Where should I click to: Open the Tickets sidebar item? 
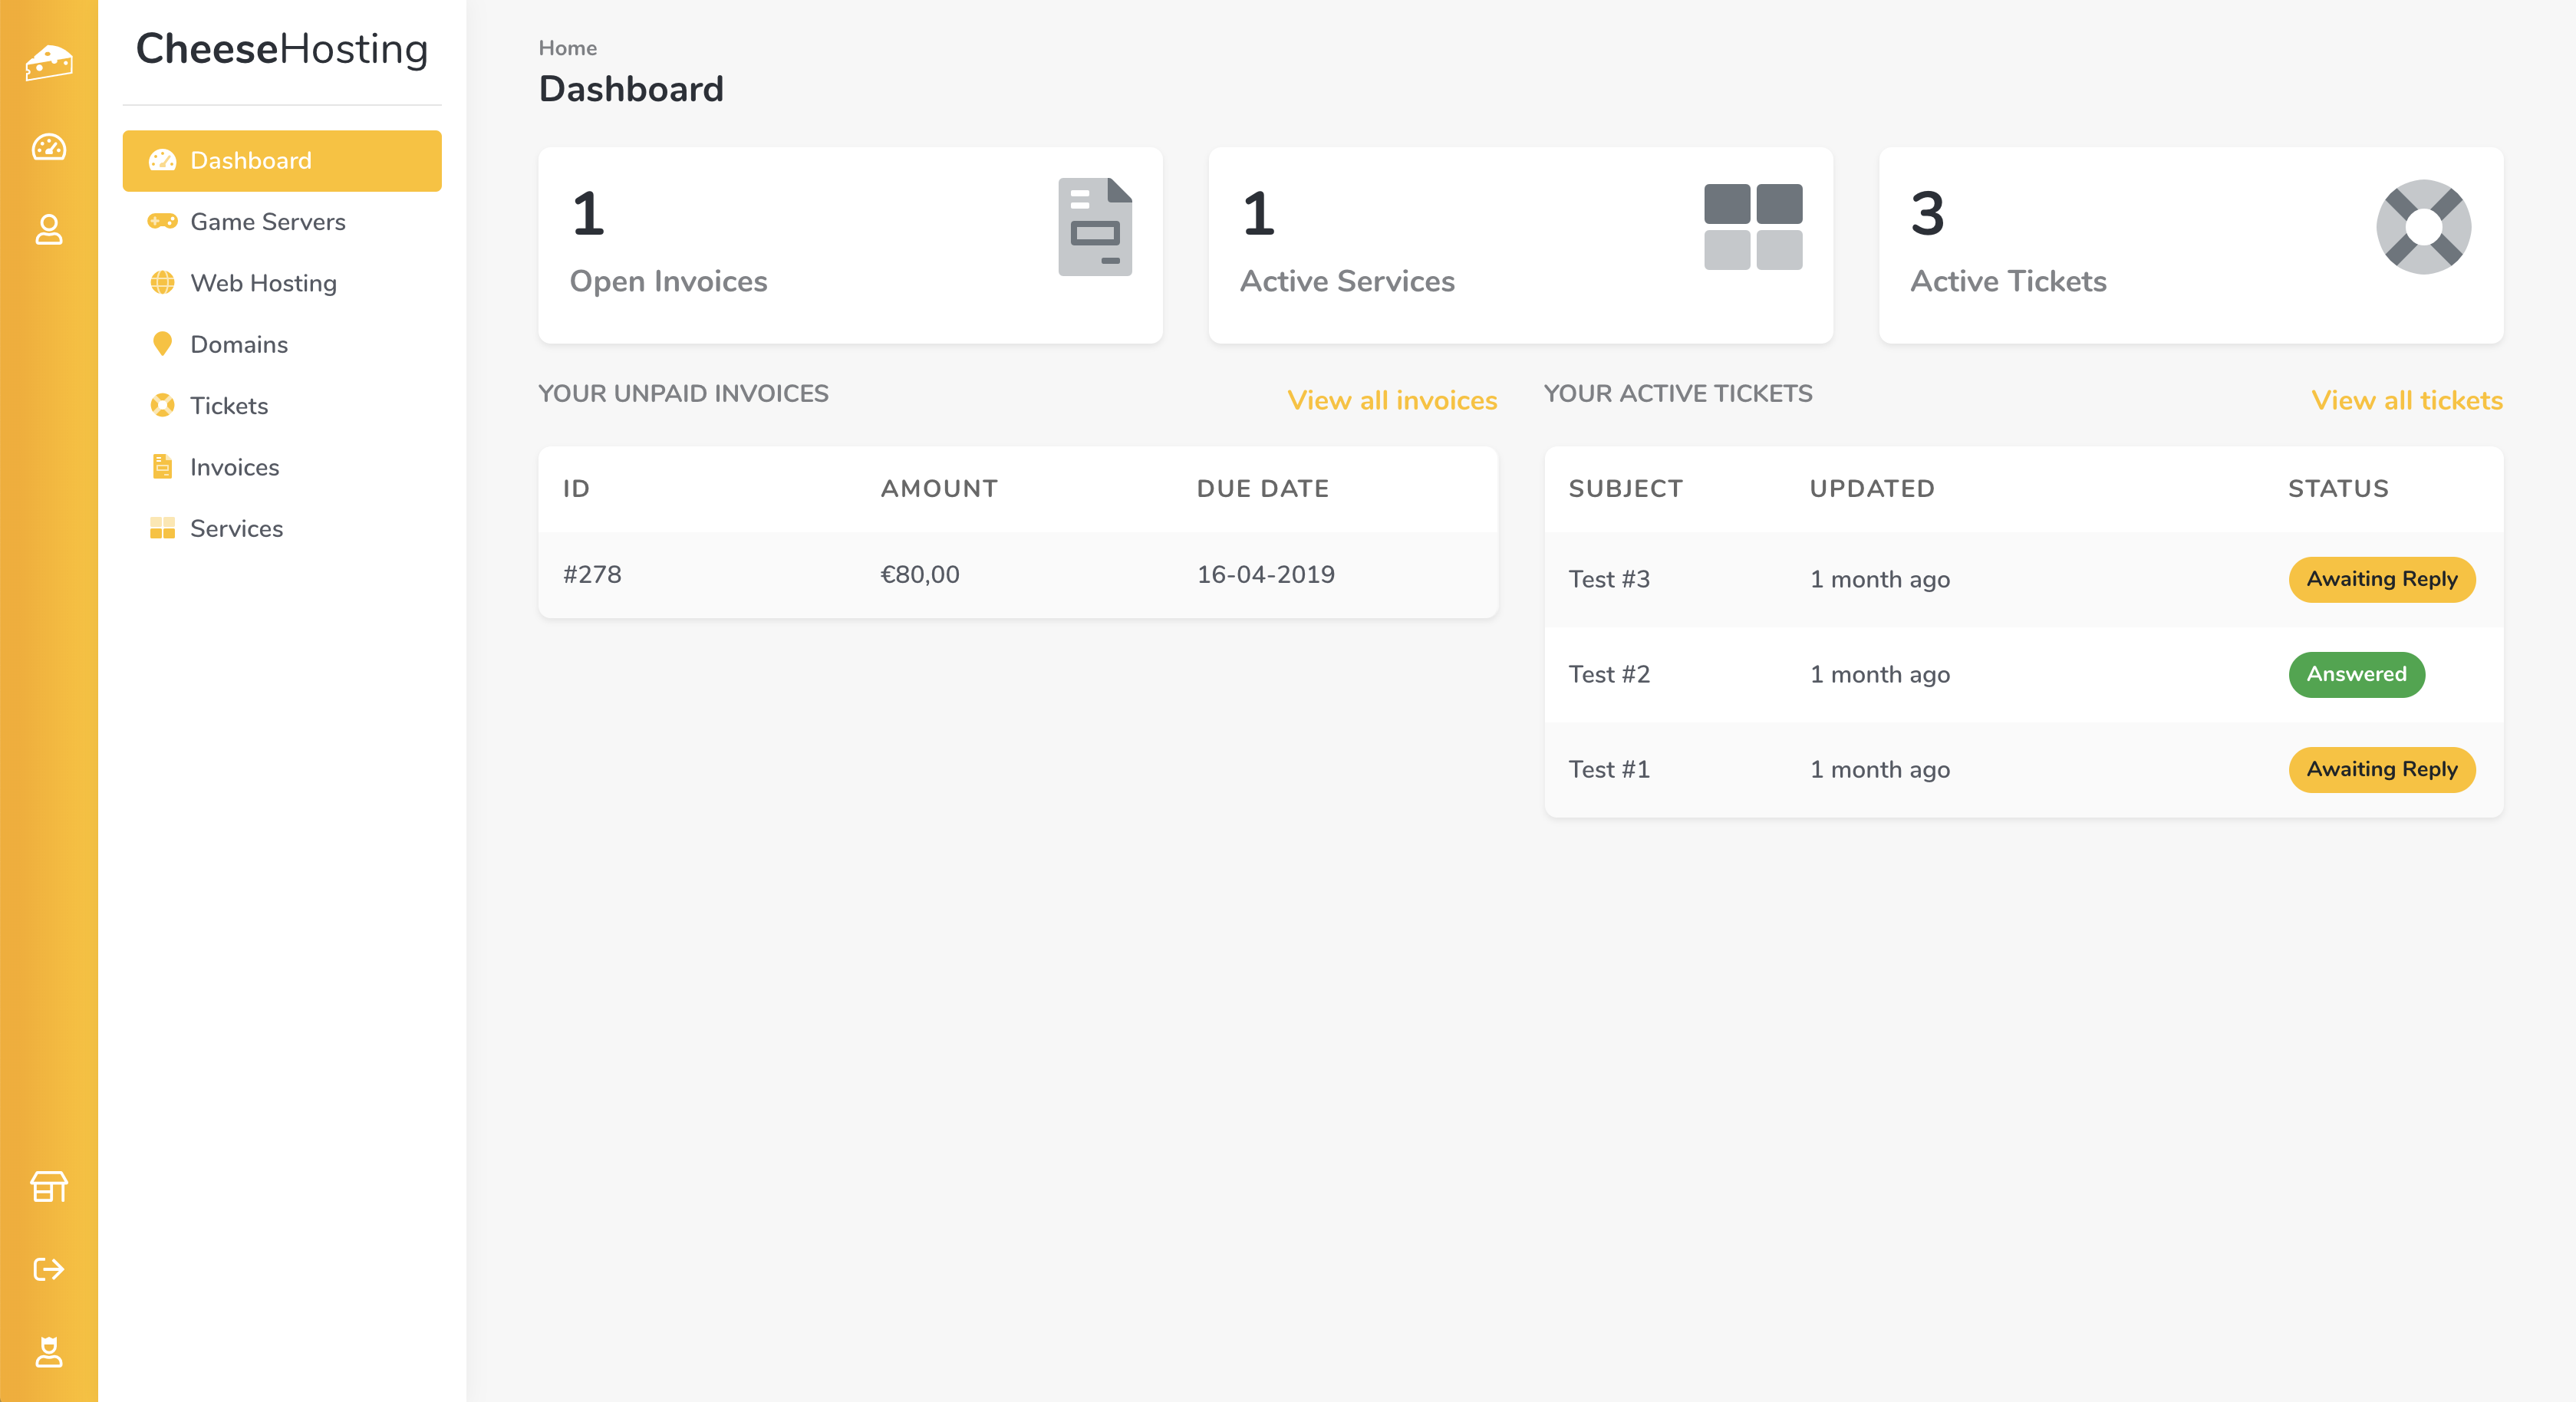[229, 406]
